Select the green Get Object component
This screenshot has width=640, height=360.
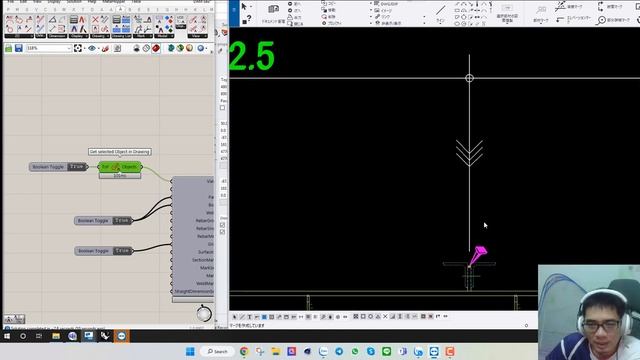coord(120,167)
